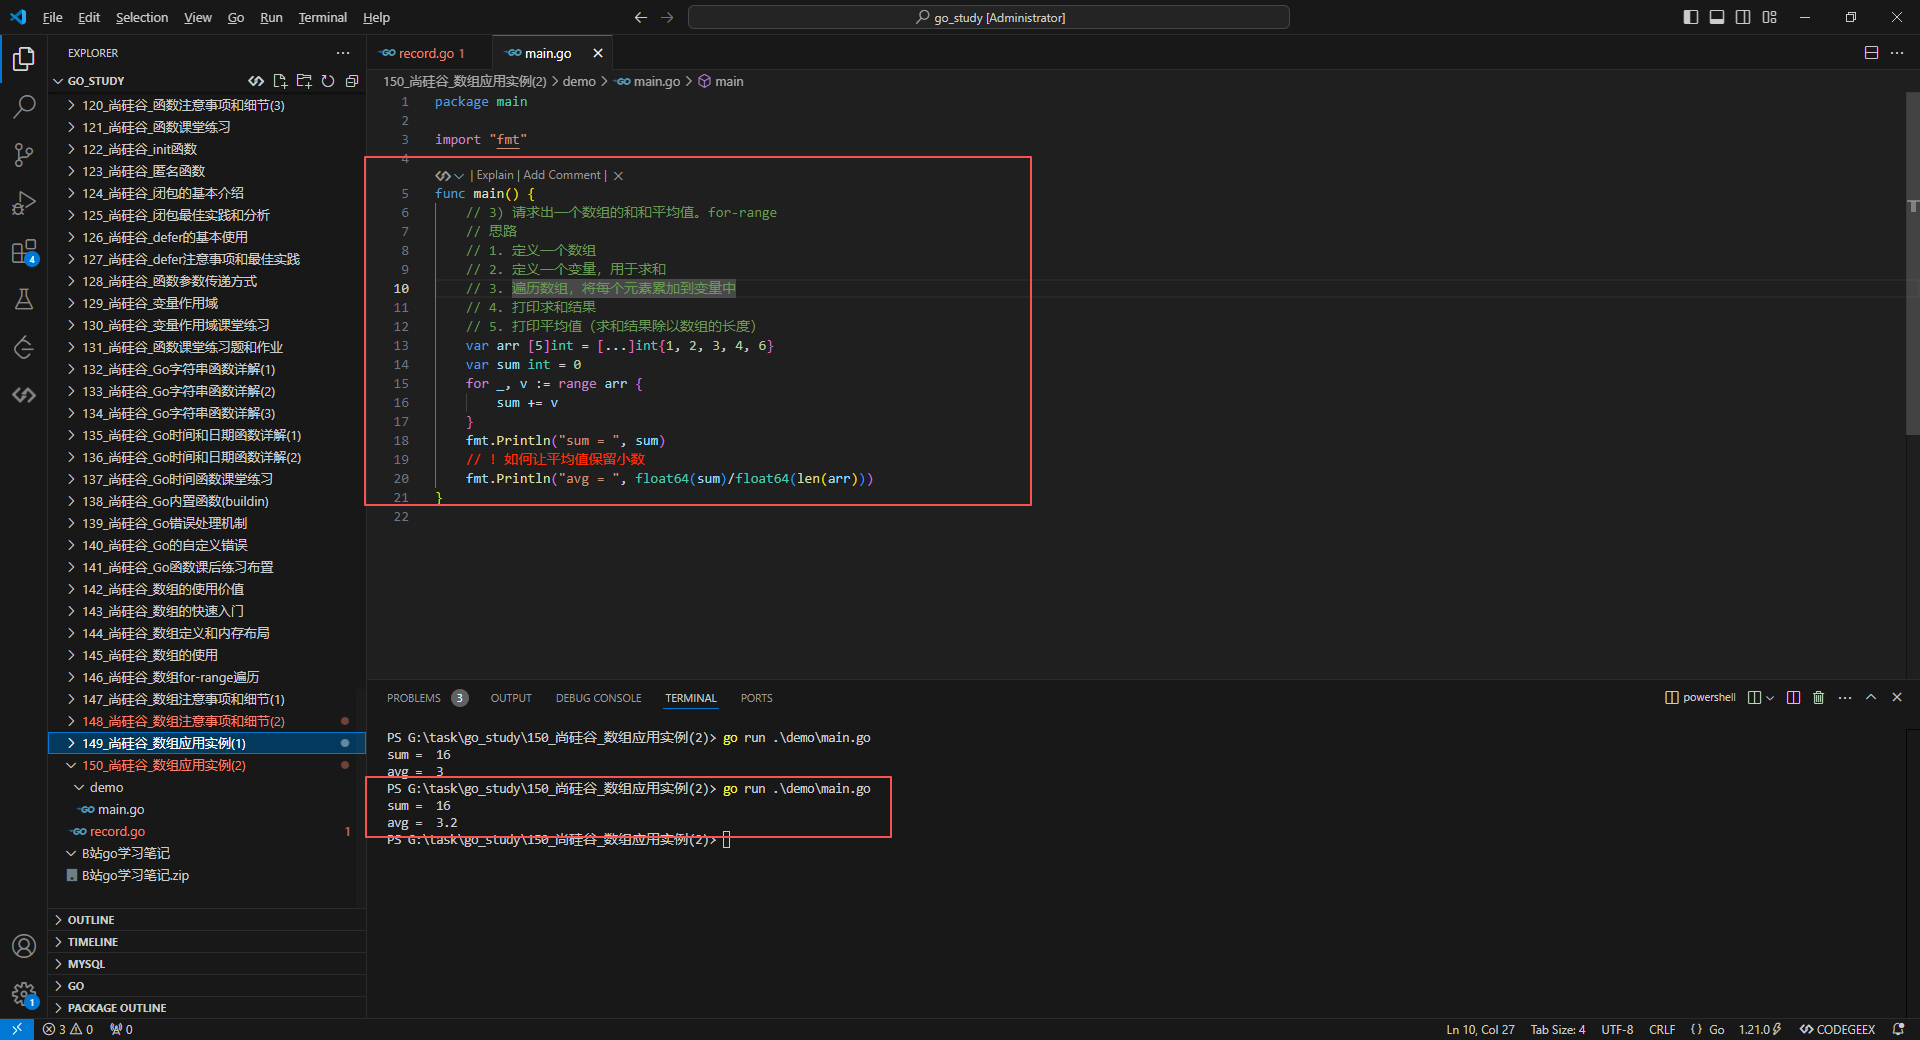
Task: Open the Accounts menu in the activity bar
Action: coord(24,946)
